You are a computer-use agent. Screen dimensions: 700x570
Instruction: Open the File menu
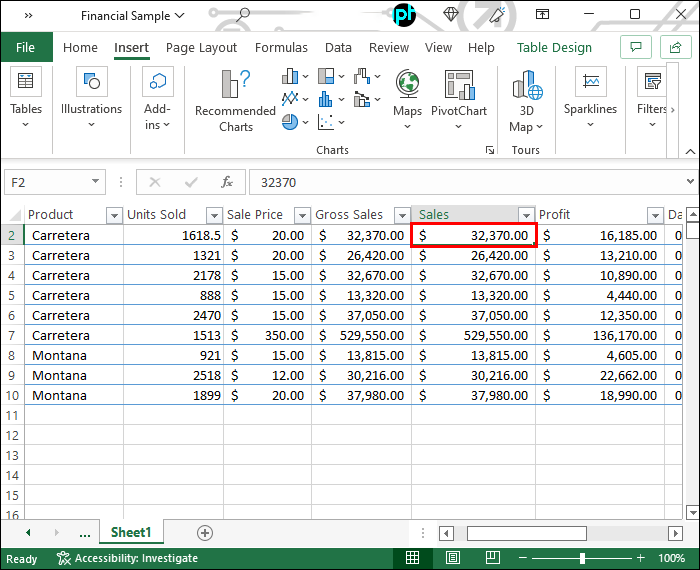26,47
